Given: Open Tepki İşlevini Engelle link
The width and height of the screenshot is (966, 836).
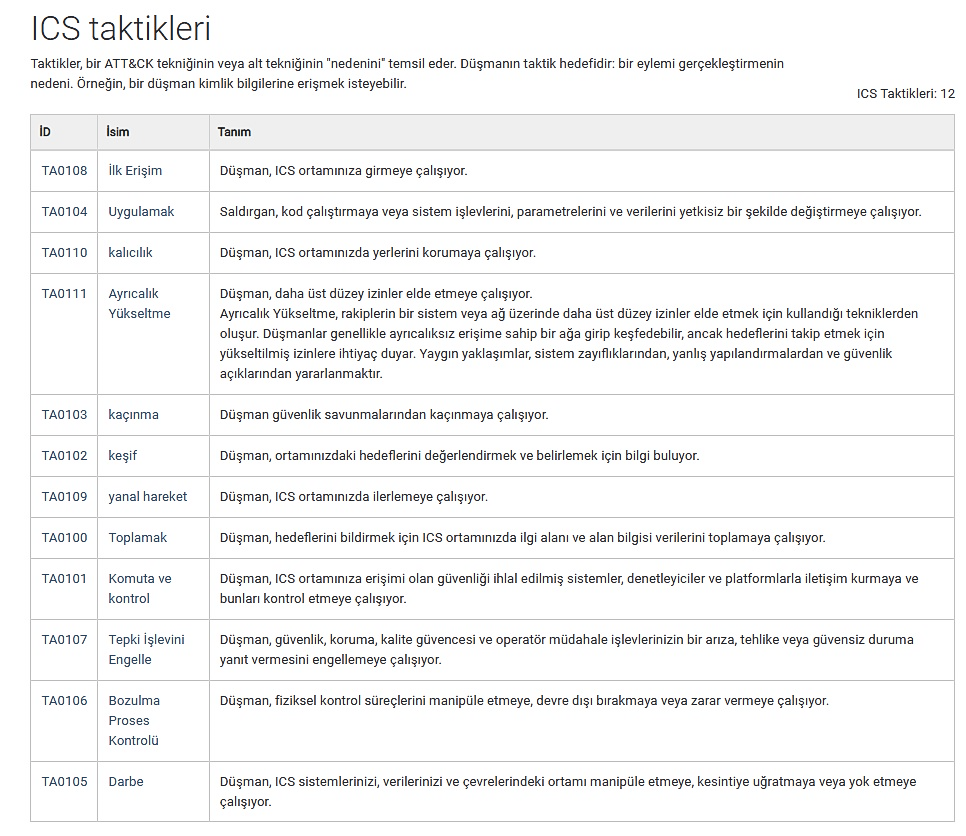Looking at the screenshot, I should click(x=146, y=649).
